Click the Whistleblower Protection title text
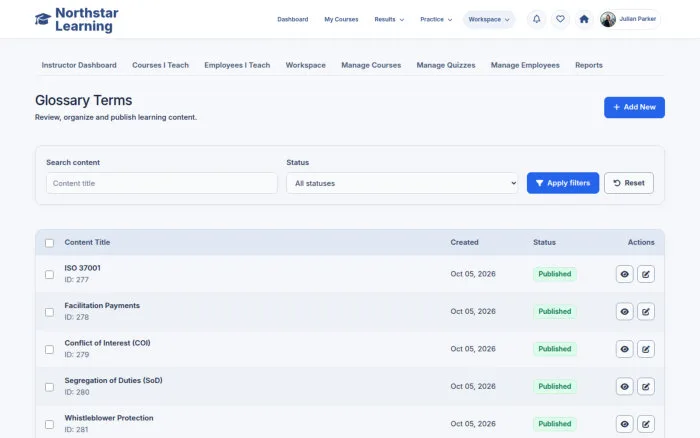The height and width of the screenshot is (438, 700). tap(109, 418)
